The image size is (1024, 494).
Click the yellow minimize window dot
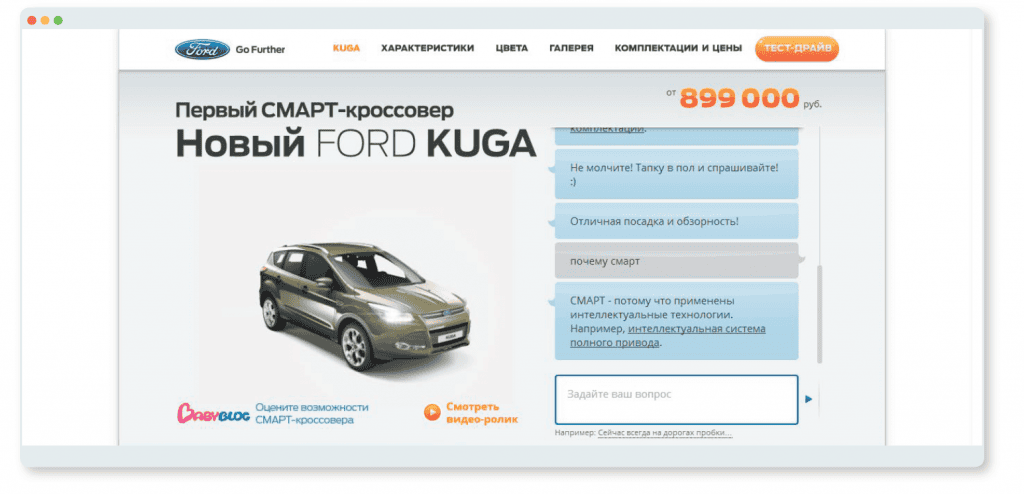[45, 20]
